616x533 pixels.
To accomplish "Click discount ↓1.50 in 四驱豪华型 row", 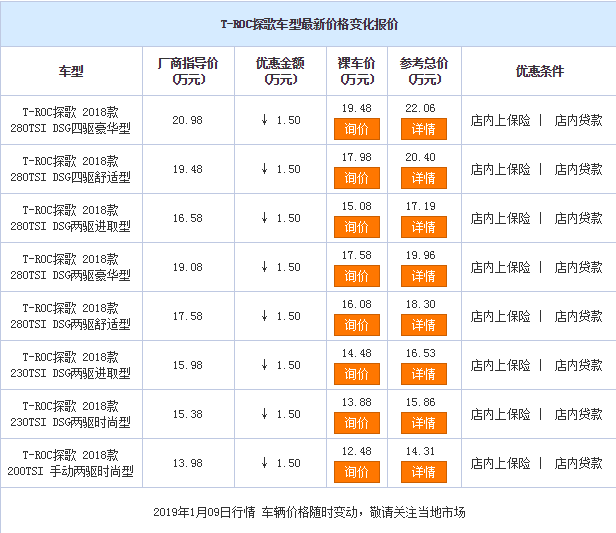I will click(280, 120).
